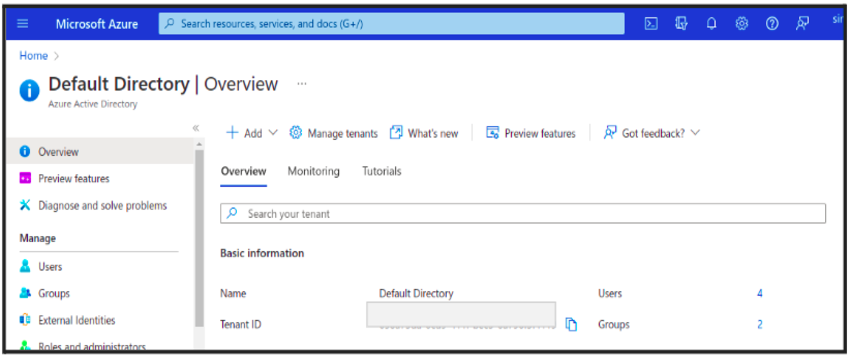Image resolution: width=850 pixels, height=360 pixels.
Task: Click the plus icon beside Add
Action: 232,133
